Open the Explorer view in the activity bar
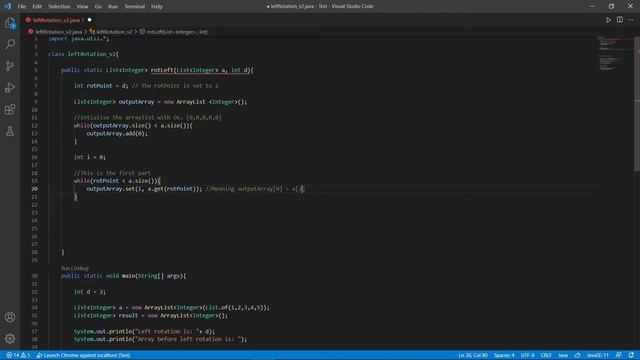This screenshot has width=640, height=360. pyautogui.click(x=10, y=23)
